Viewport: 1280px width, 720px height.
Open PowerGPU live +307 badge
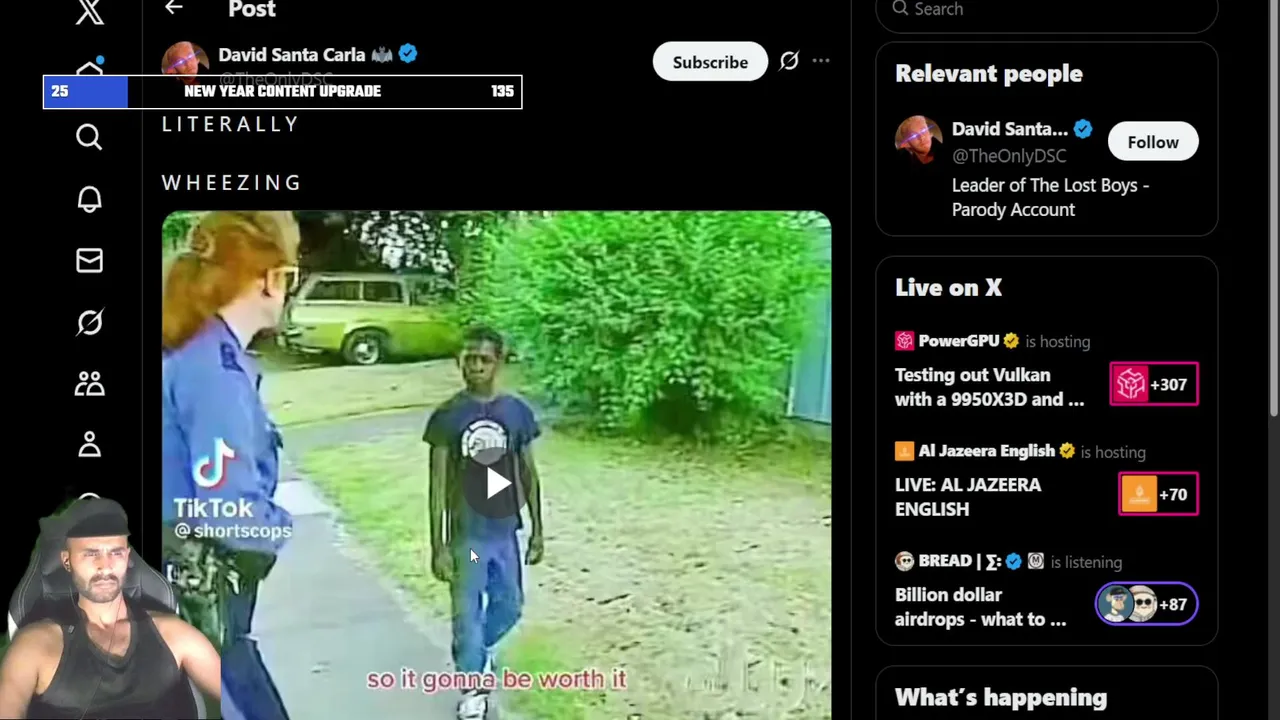[1154, 384]
